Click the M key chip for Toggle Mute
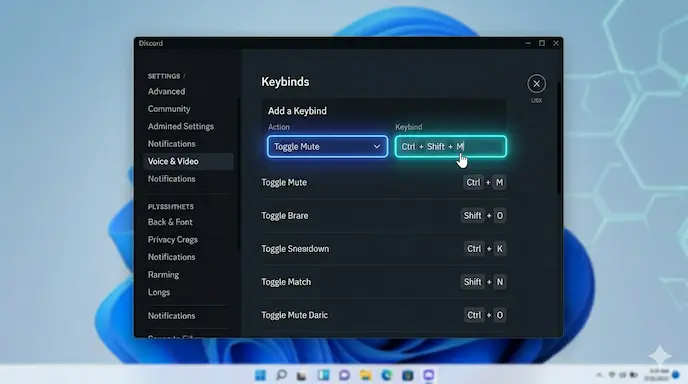Screen dimensions: 688x384 pos(499,183)
